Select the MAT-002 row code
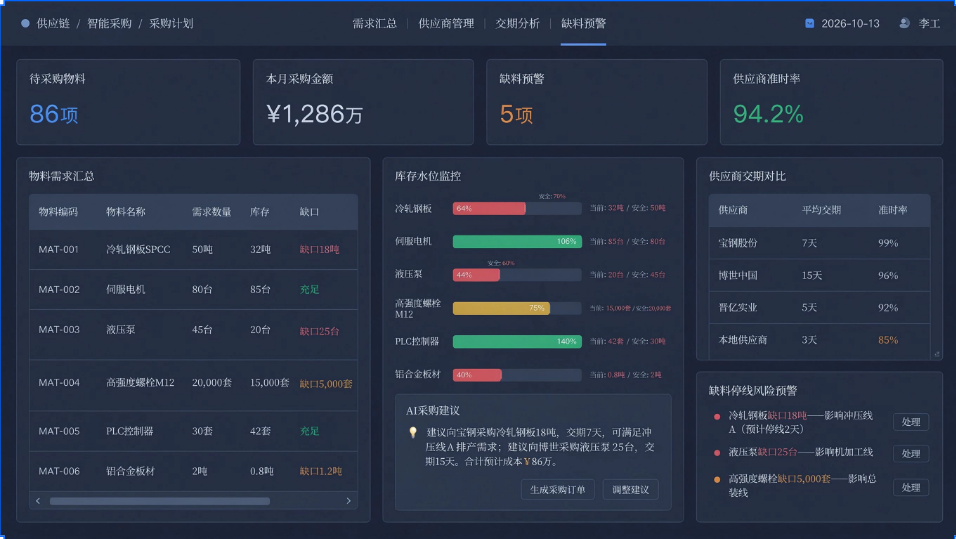This screenshot has height=539, width=956. coord(59,289)
